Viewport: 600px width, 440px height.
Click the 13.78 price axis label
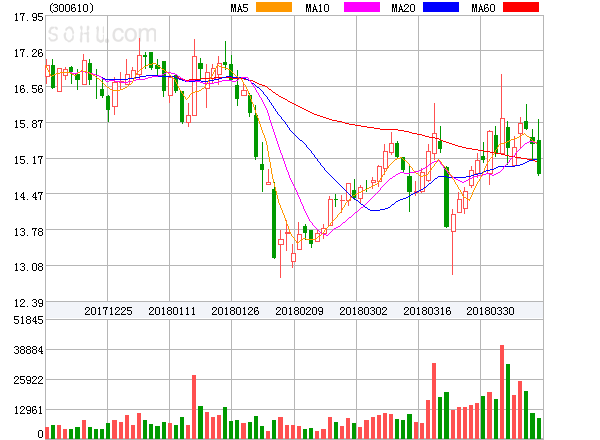[x=29, y=232]
